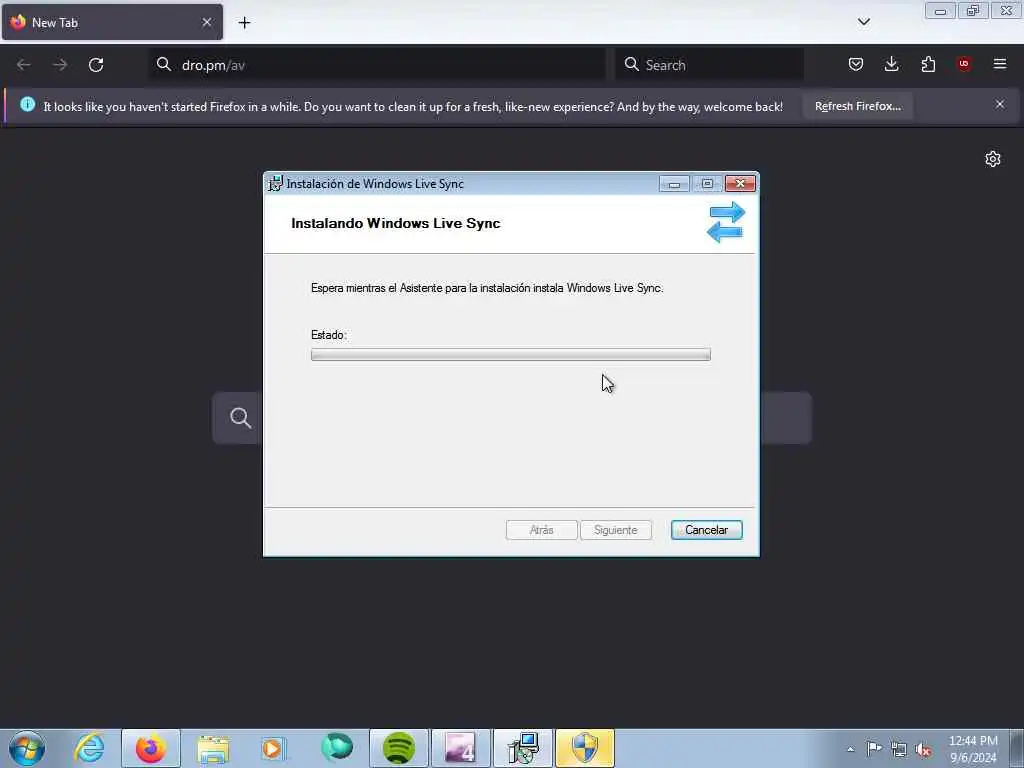Open new tab personalize gear icon

(x=993, y=159)
